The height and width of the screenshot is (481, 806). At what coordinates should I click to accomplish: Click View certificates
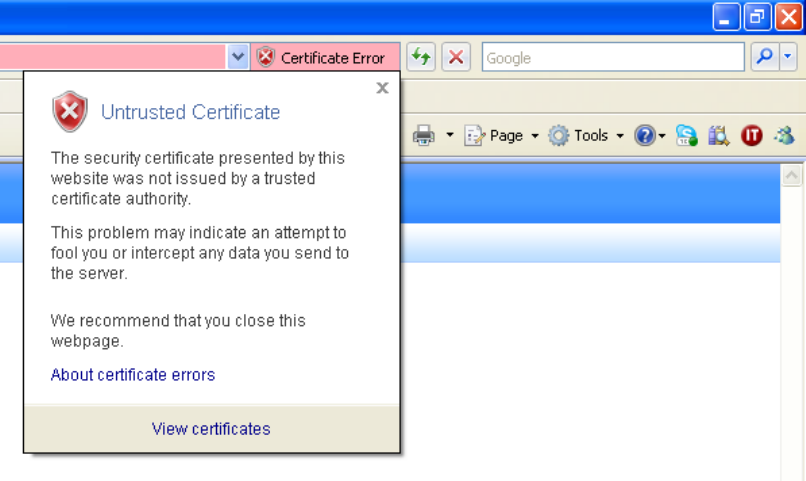point(211,429)
